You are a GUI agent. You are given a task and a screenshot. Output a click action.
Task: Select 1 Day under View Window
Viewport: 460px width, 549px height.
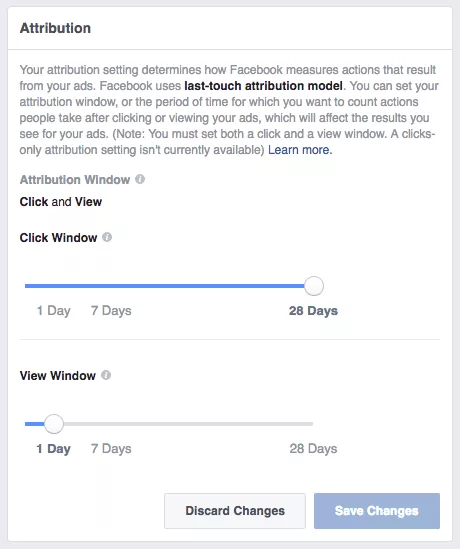(54, 449)
